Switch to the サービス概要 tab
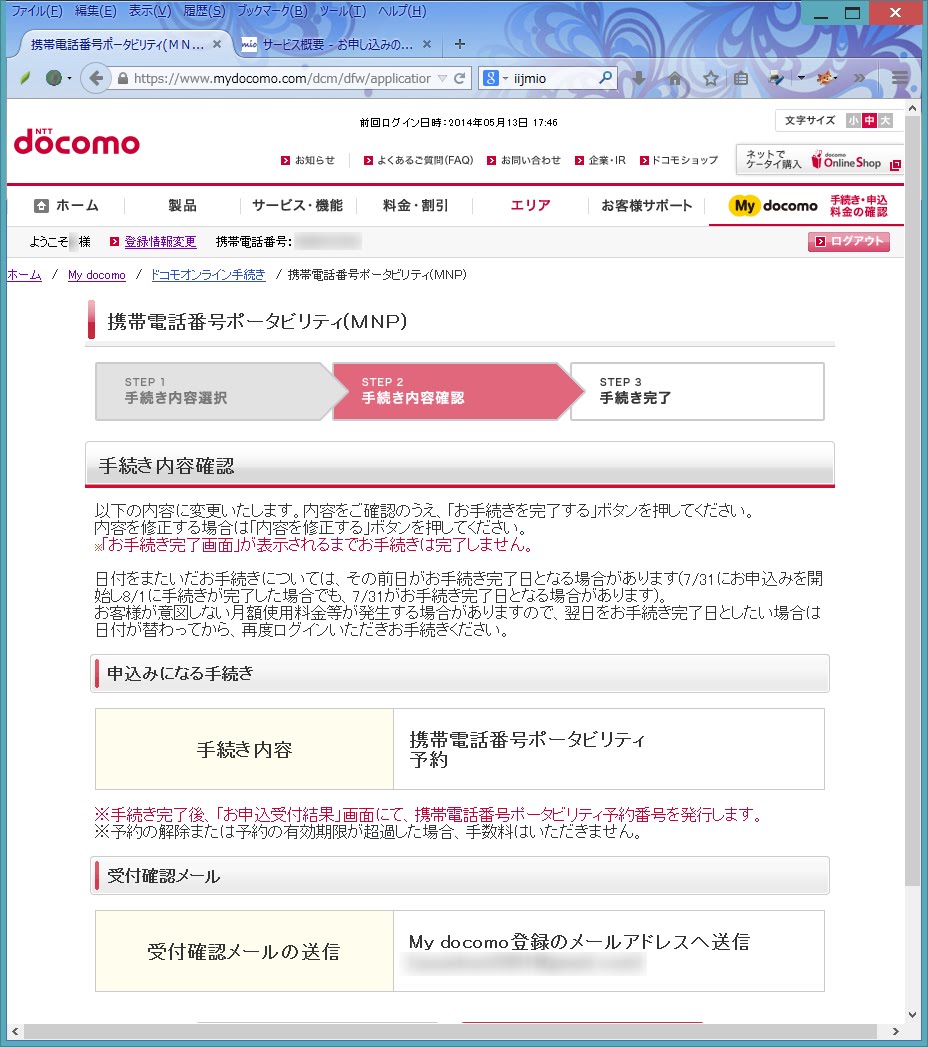The height and width of the screenshot is (1047, 928). 336,44
